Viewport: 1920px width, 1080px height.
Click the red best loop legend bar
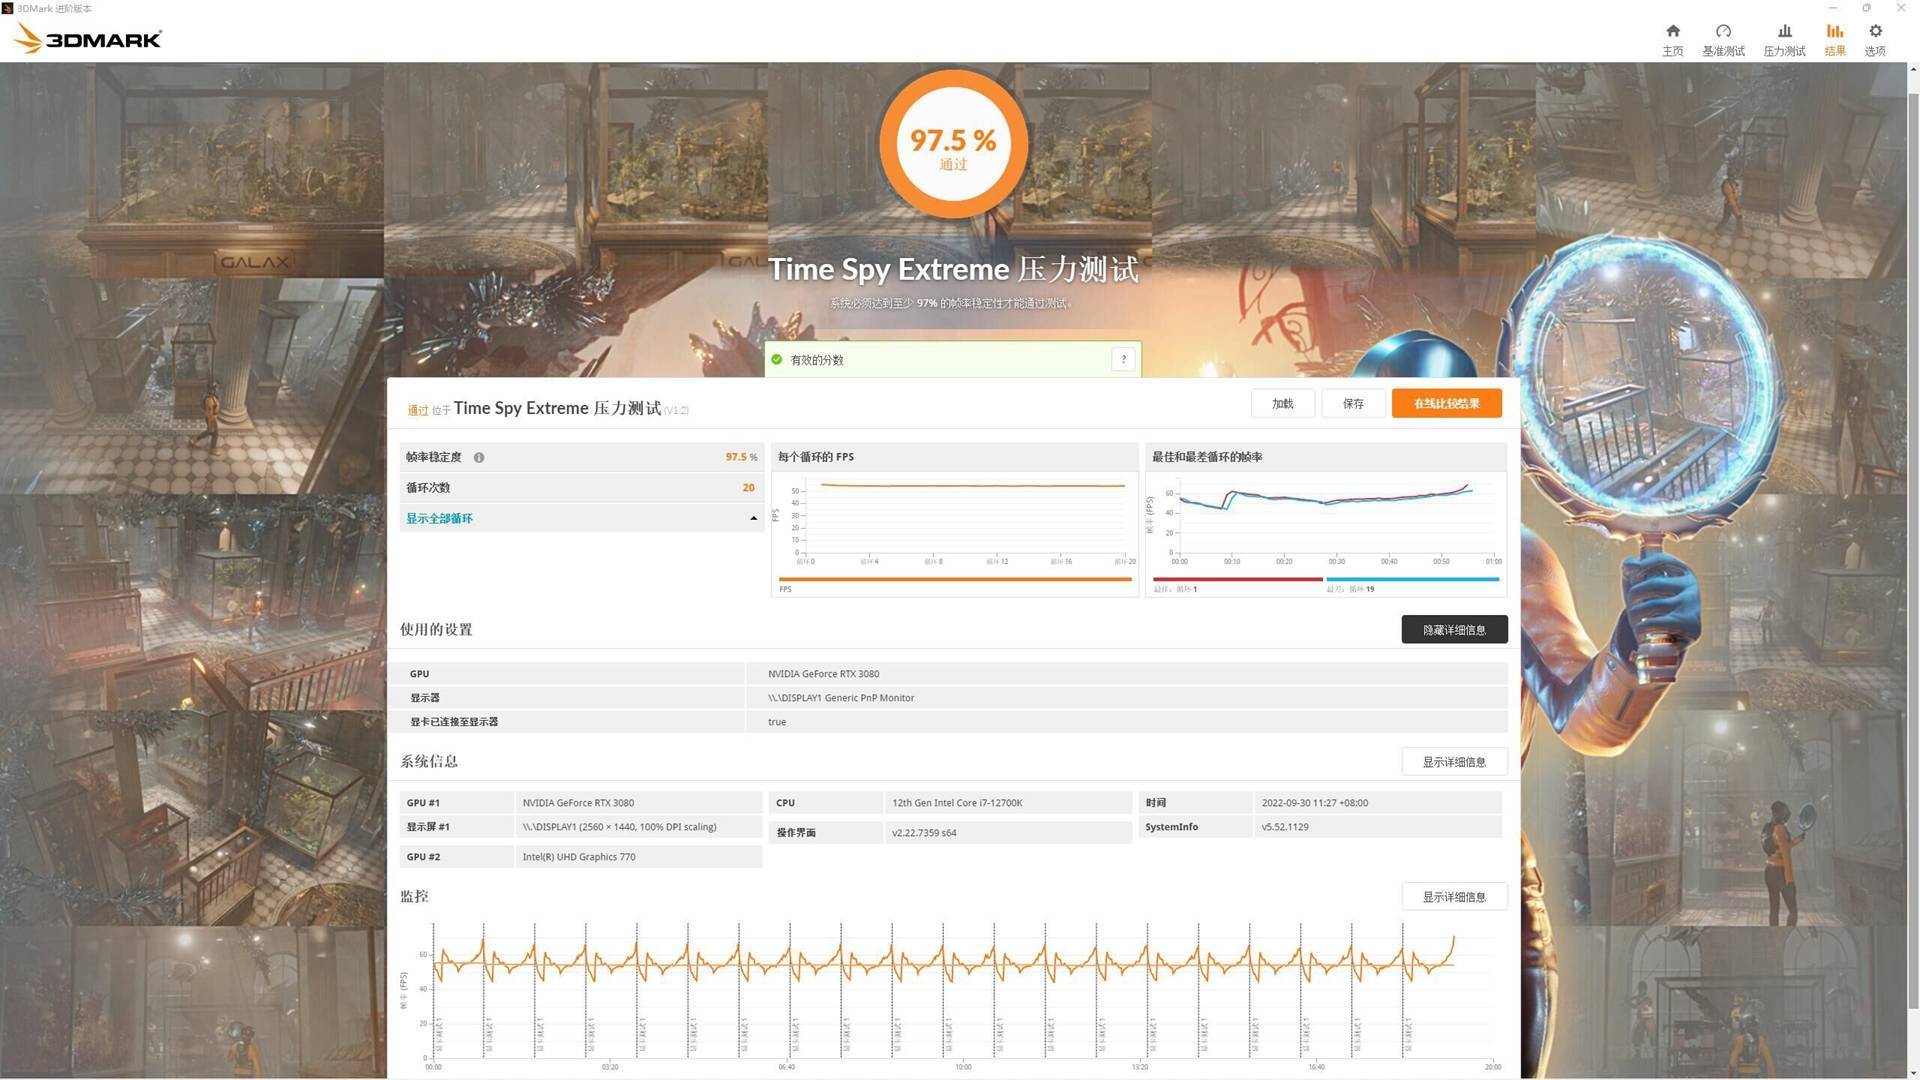[x=1237, y=579]
